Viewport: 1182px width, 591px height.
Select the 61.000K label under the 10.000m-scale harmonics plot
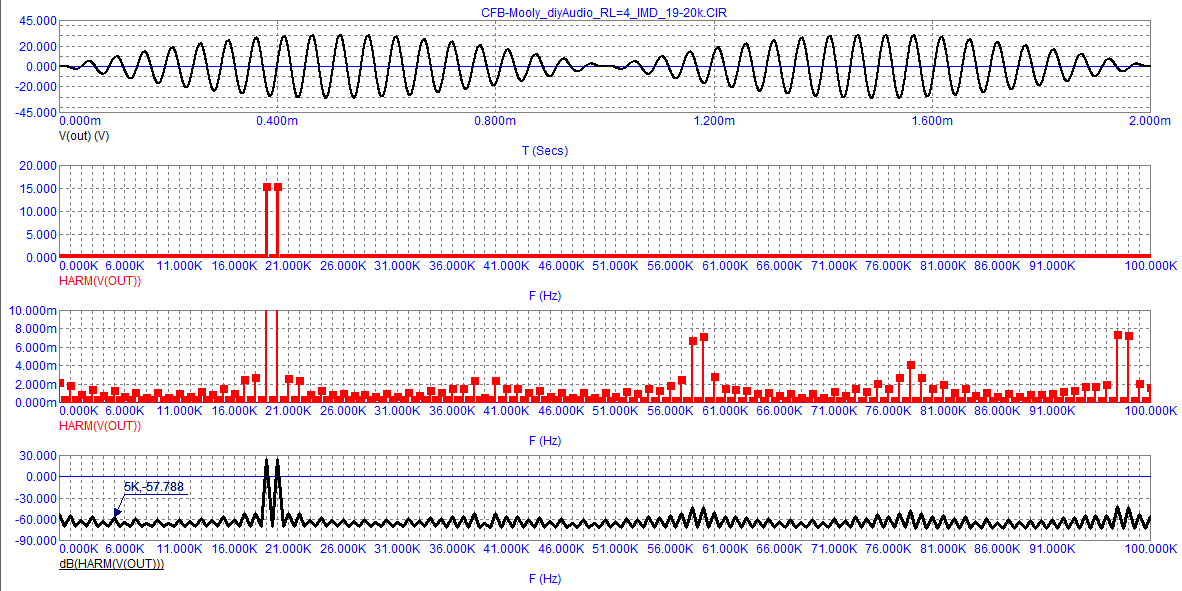point(725,411)
